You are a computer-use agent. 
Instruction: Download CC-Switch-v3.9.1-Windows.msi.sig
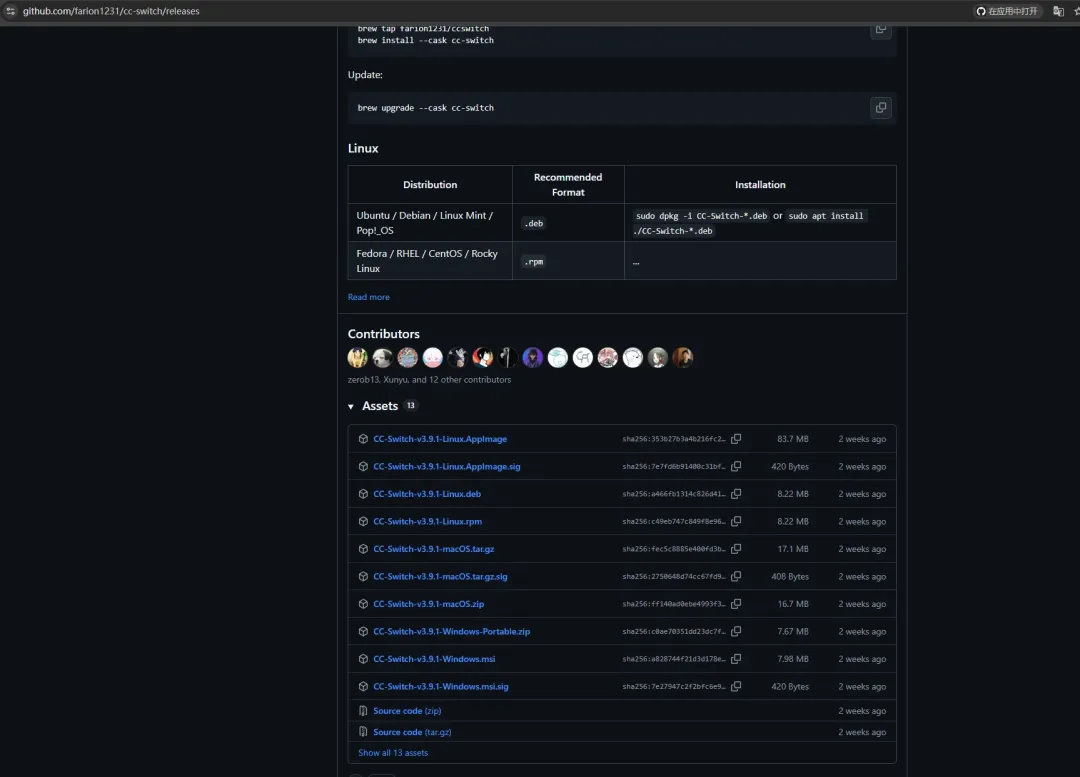[x=441, y=687]
